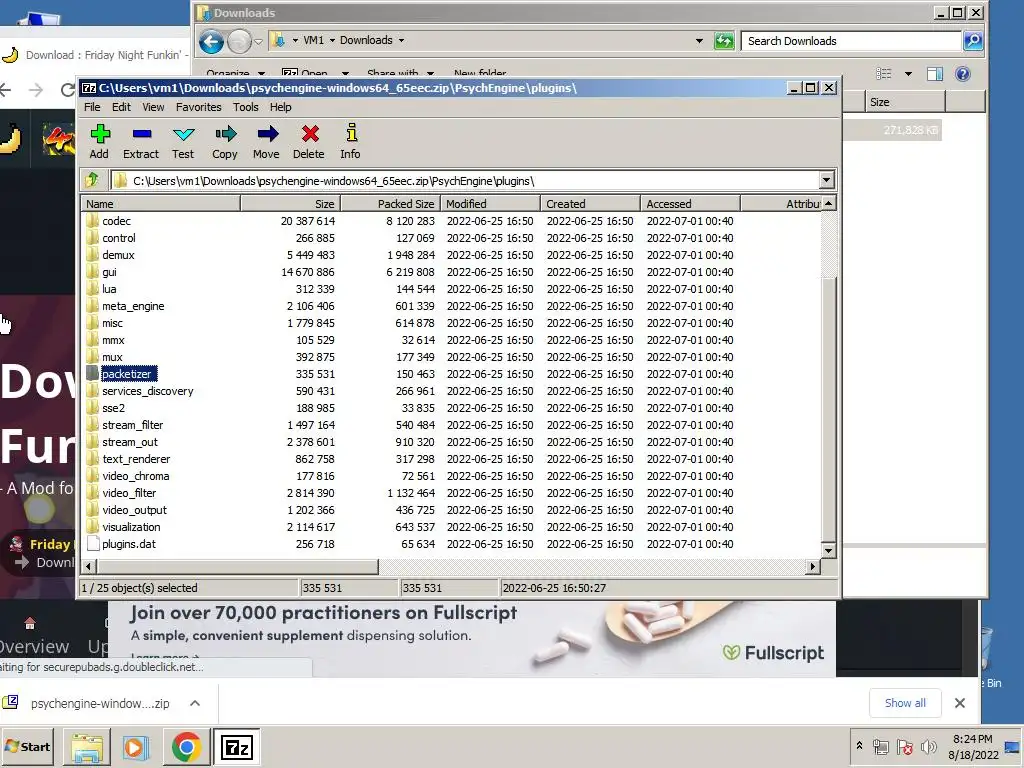This screenshot has height=768, width=1024.
Task: Toggle Explorer preview pane icon
Action: 935,74
